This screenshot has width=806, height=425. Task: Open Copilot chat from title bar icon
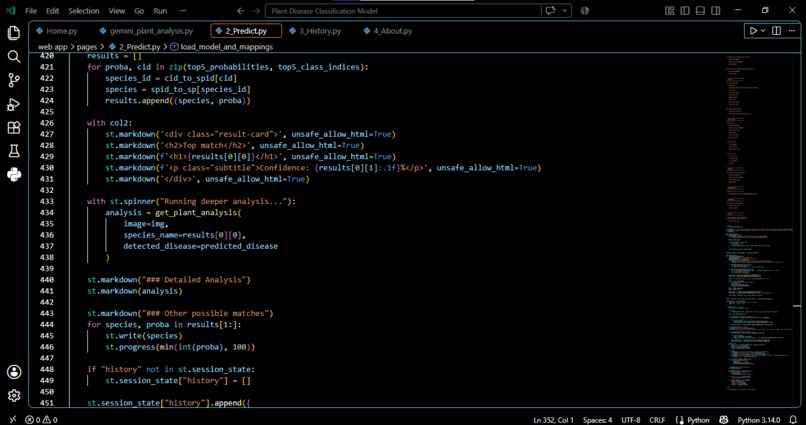click(551, 11)
